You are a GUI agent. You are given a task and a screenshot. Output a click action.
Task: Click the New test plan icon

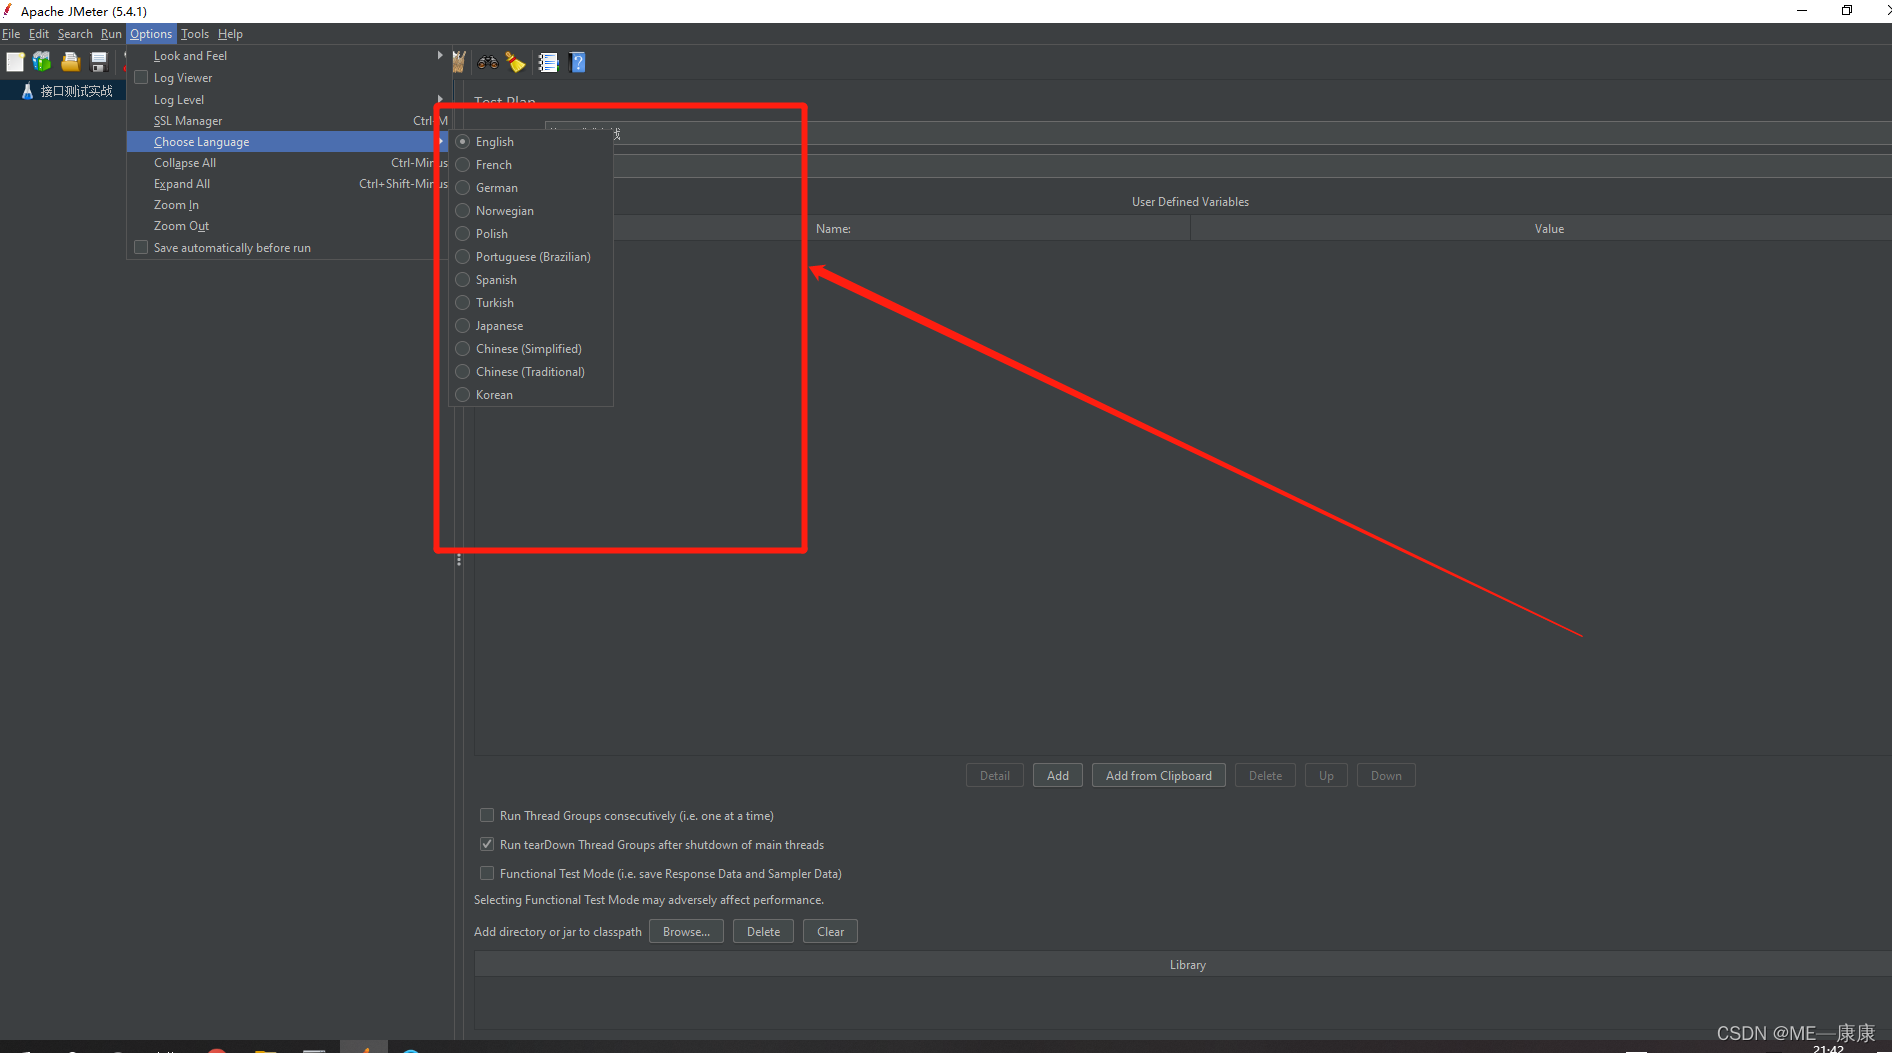pos(15,62)
